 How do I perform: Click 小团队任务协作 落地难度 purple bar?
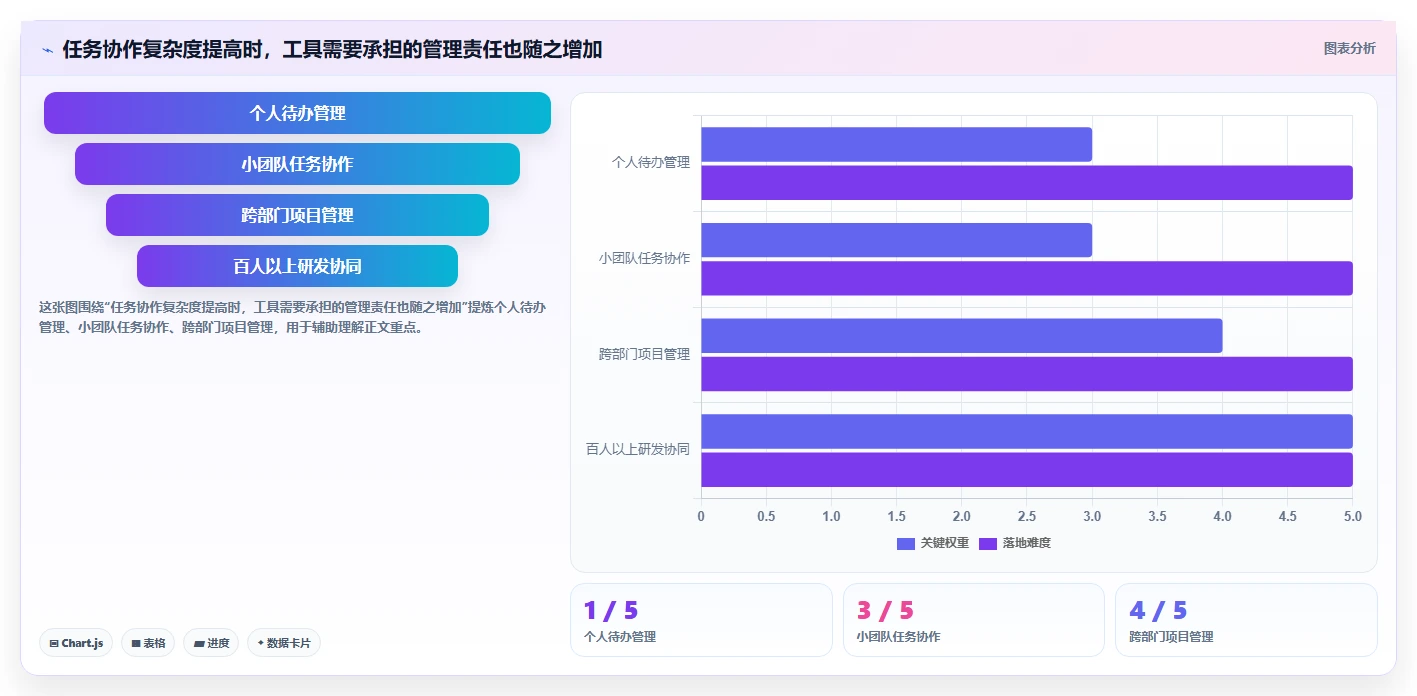point(1027,278)
